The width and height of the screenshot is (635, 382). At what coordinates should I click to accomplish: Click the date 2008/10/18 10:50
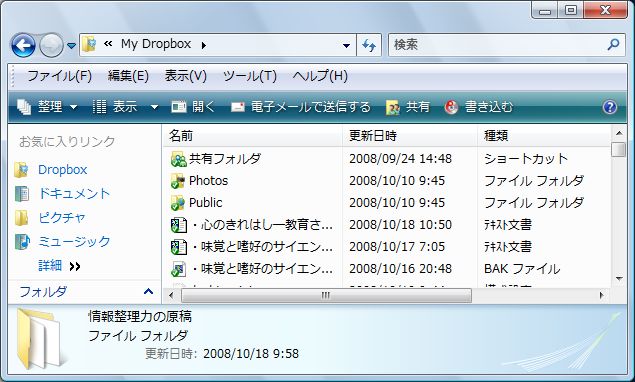pos(400,225)
